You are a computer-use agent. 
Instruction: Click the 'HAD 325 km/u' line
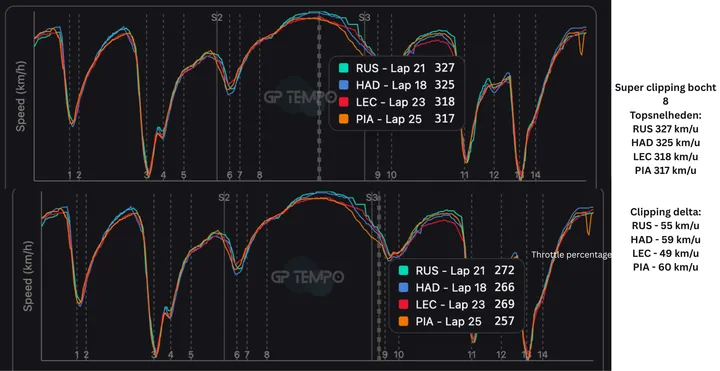click(x=665, y=143)
